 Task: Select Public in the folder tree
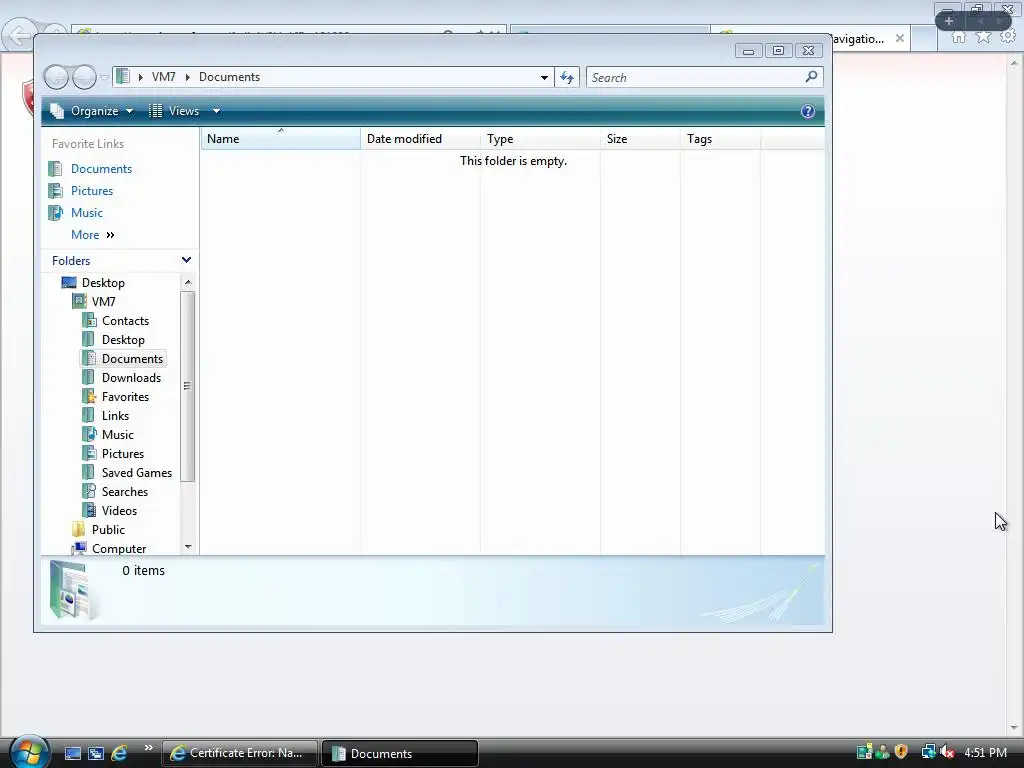click(x=108, y=529)
